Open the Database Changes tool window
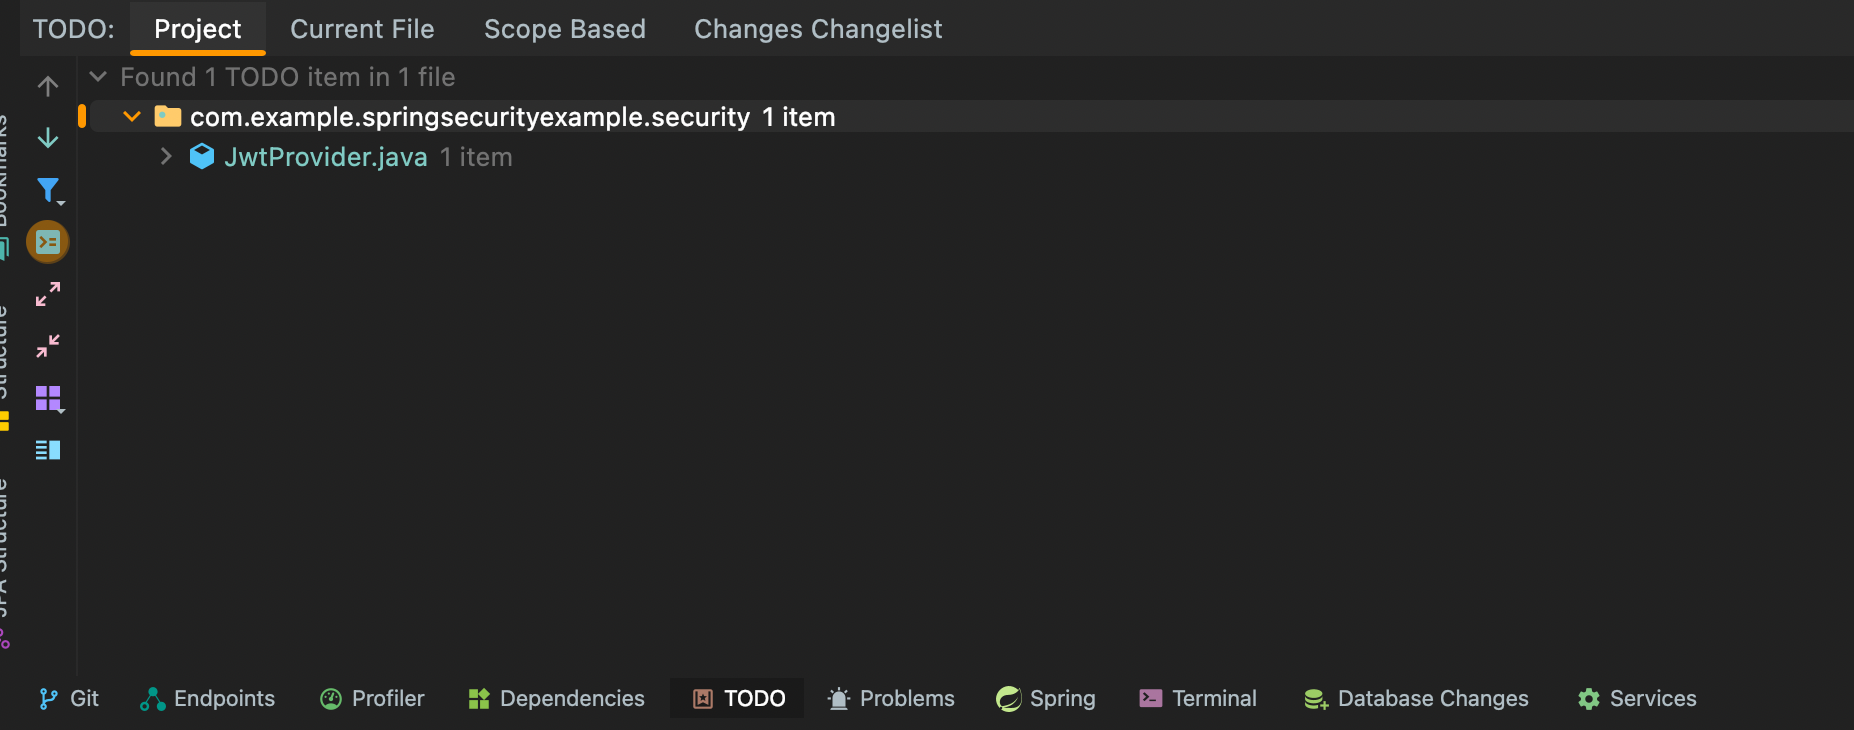The image size is (1854, 730). [x=1416, y=698]
